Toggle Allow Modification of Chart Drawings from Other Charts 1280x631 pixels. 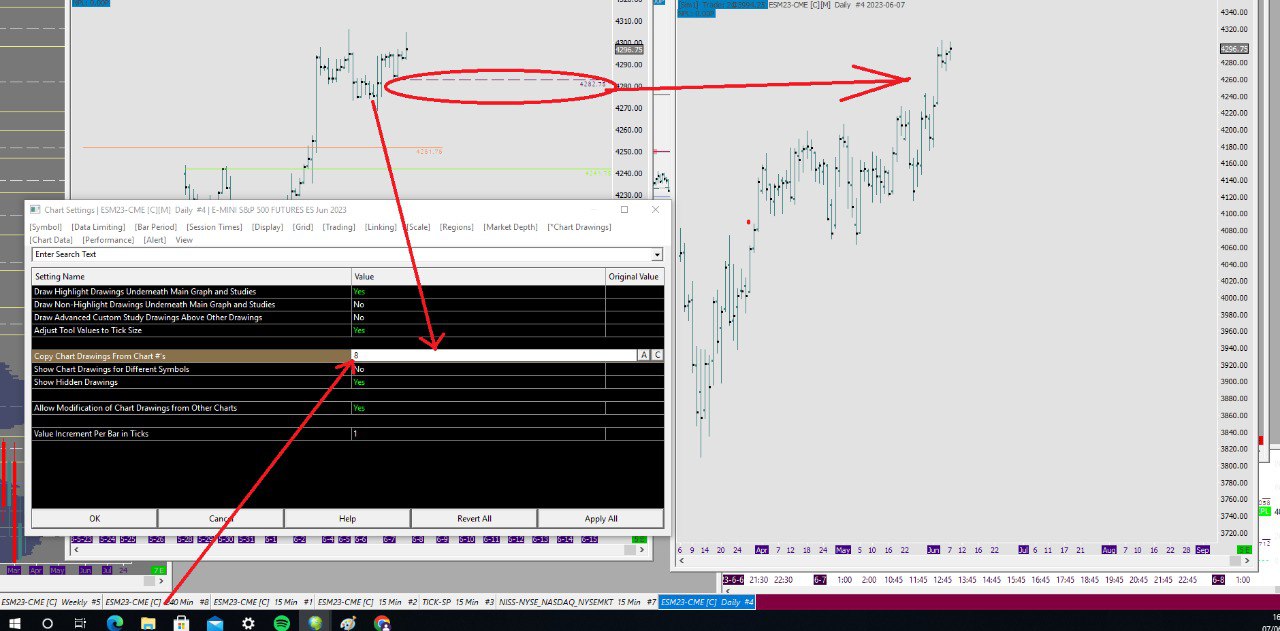pos(478,408)
